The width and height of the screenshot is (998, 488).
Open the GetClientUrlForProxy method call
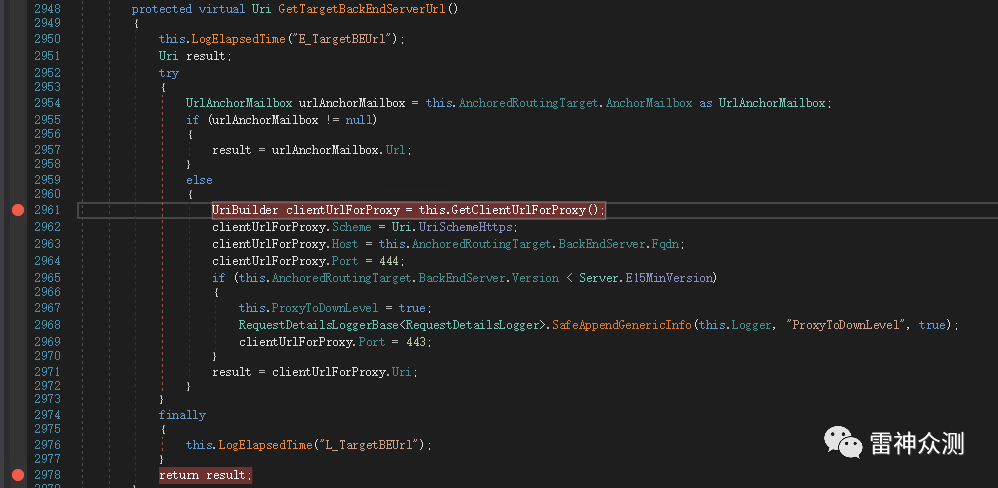coord(517,210)
